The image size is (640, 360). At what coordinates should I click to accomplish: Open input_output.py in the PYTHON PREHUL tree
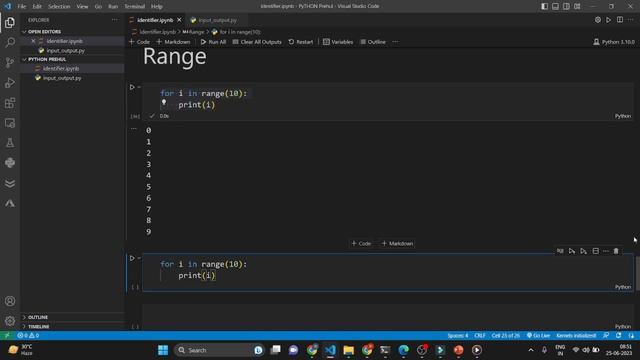(62, 78)
